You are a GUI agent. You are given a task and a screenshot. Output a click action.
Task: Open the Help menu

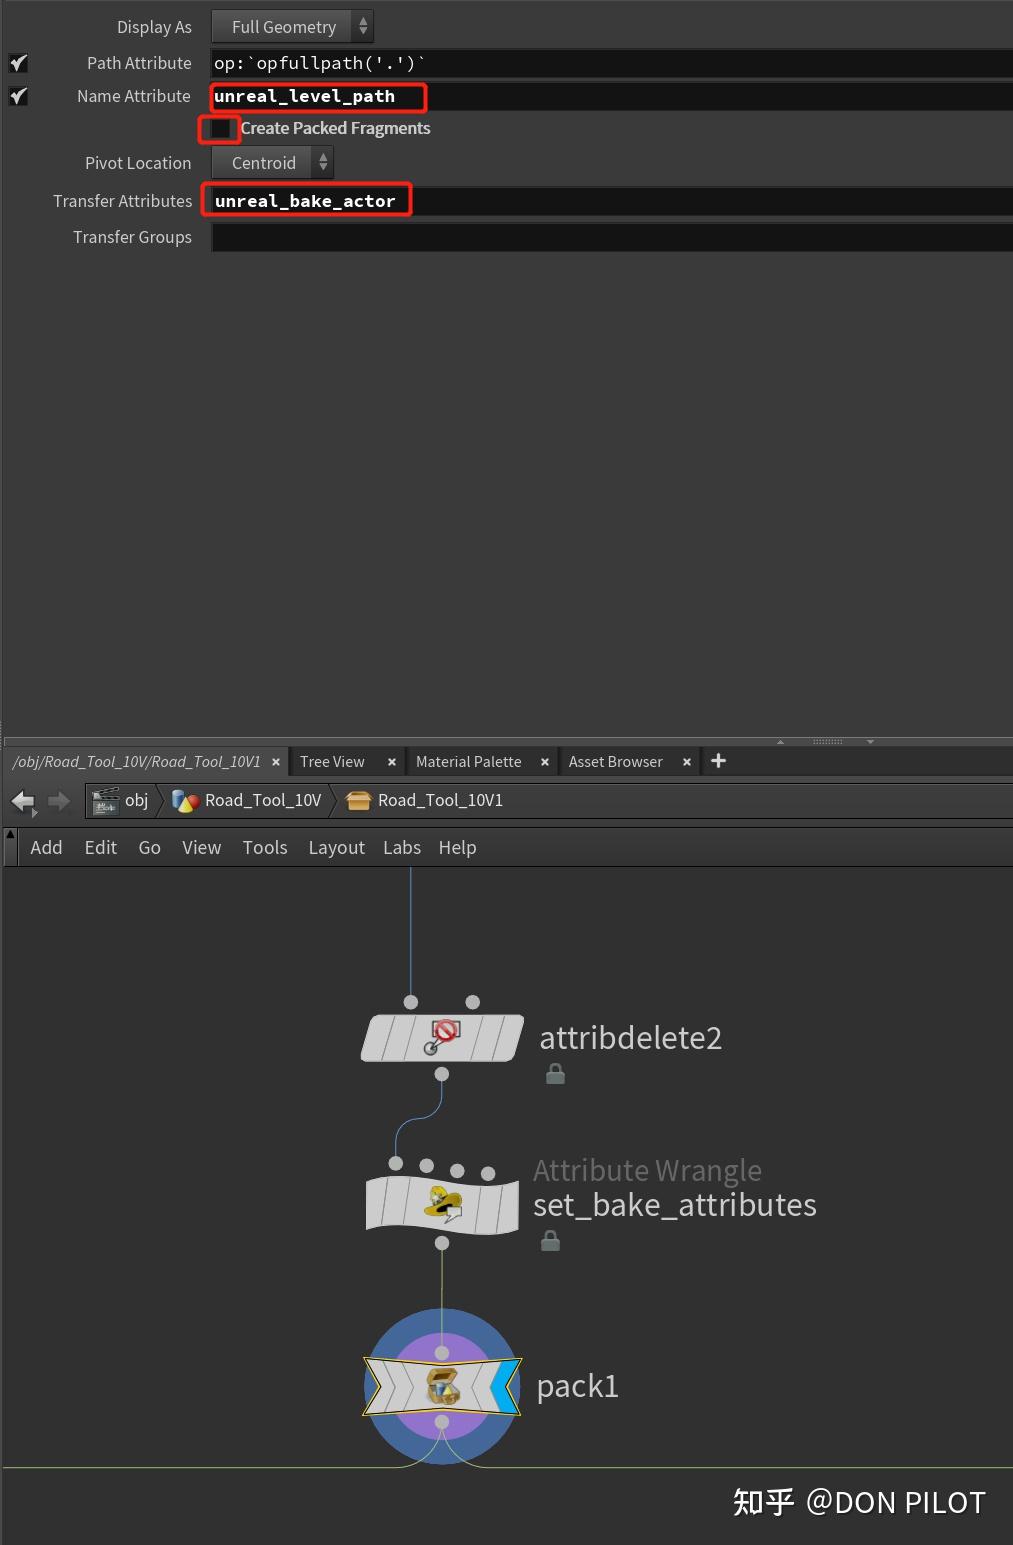[x=457, y=847]
